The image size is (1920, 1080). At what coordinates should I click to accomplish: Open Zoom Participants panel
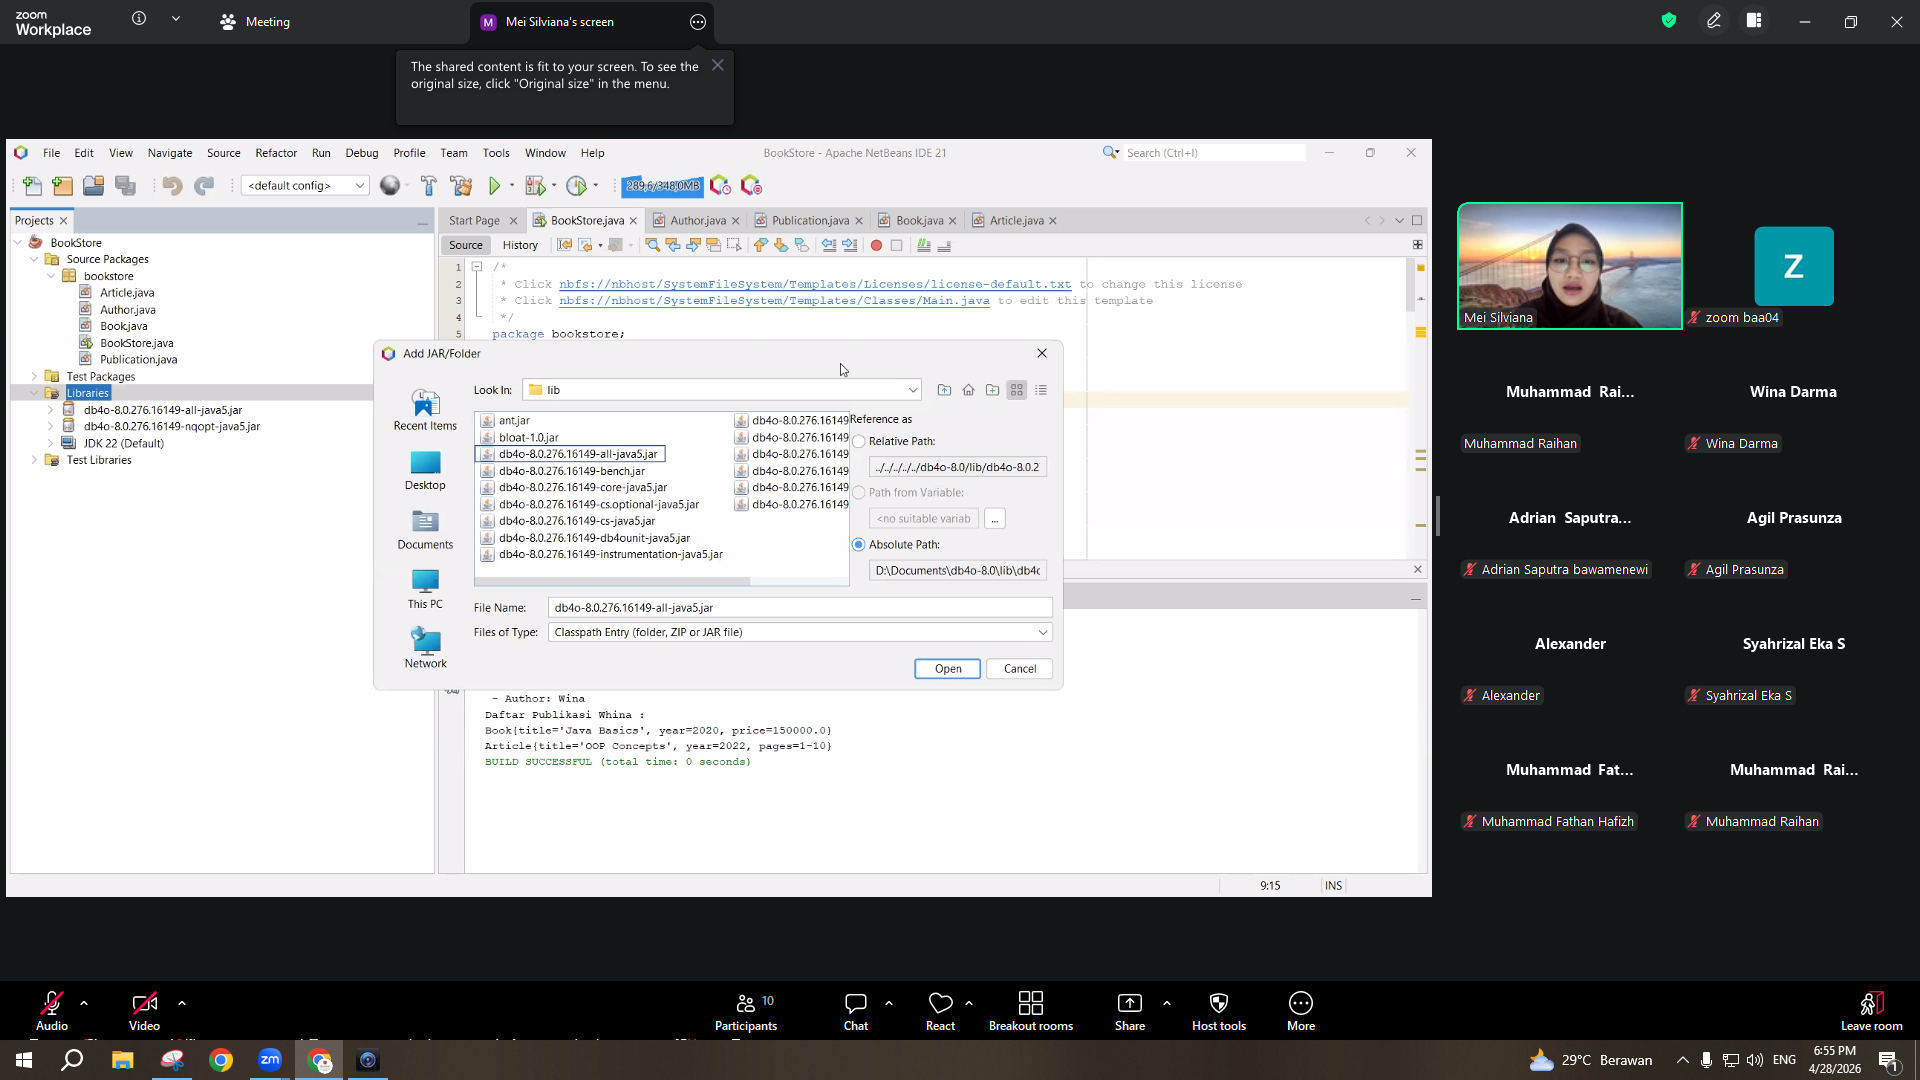[746, 1012]
